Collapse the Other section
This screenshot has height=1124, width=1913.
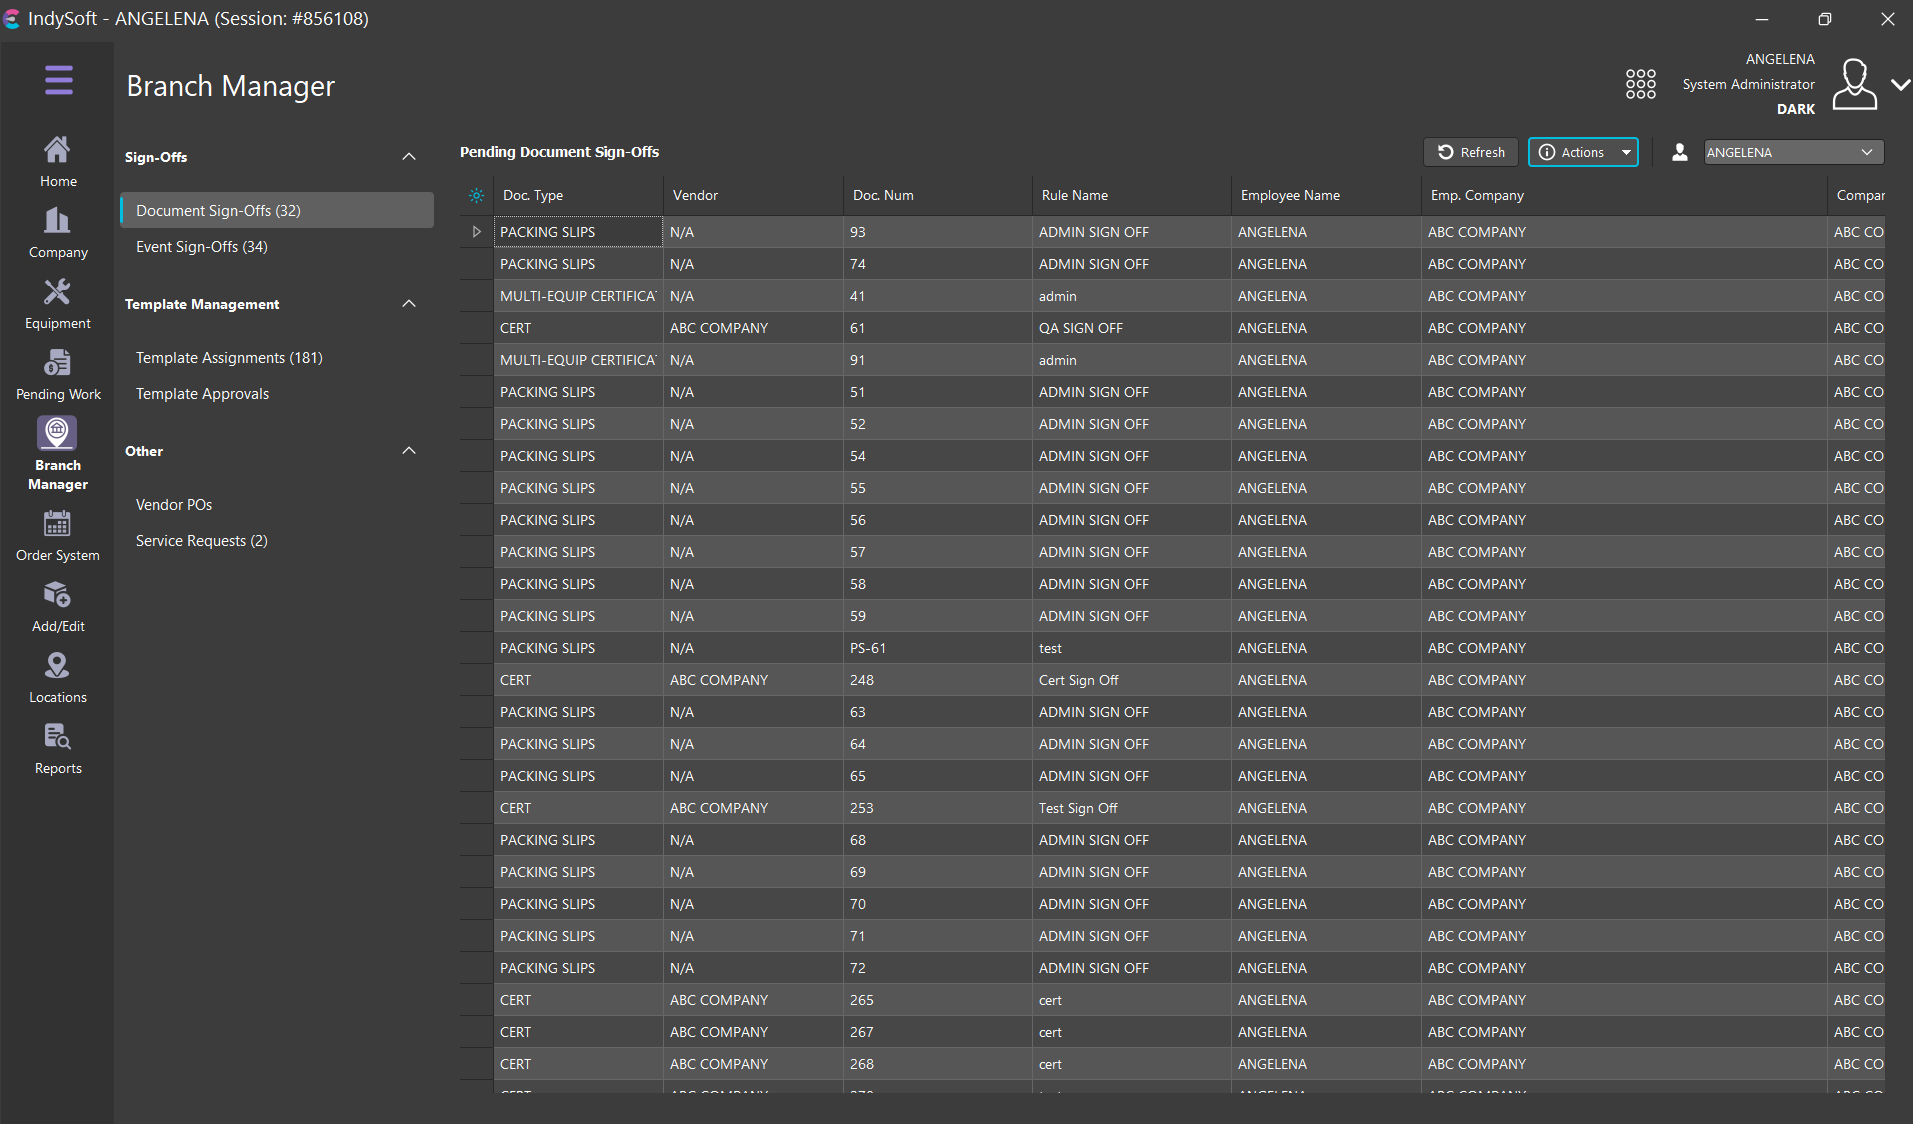coord(408,451)
